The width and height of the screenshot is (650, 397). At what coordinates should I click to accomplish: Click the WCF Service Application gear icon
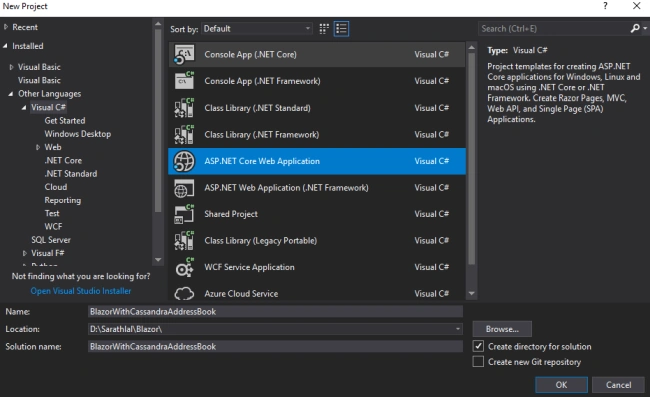point(184,267)
